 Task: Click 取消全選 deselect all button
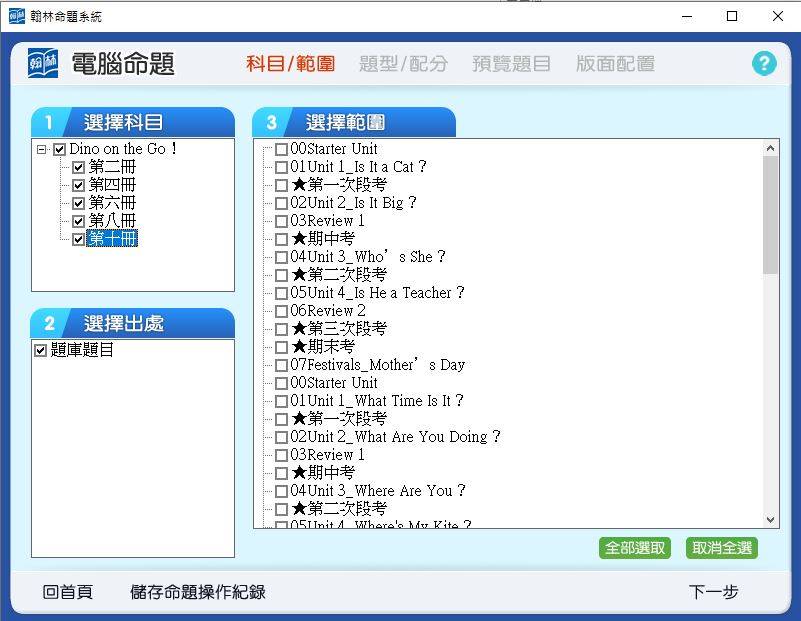point(722,548)
